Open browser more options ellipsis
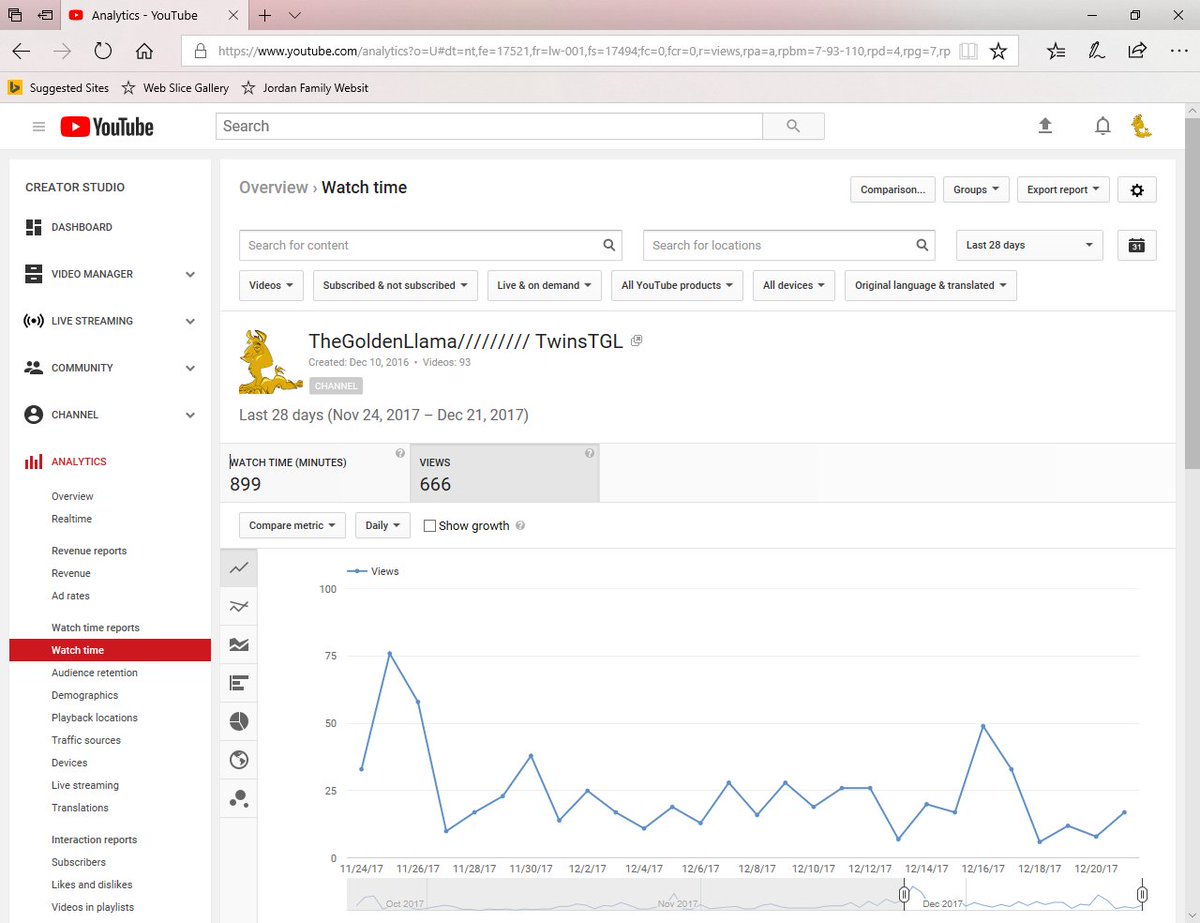Screen dimensions: 1200x923 point(1177,51)
